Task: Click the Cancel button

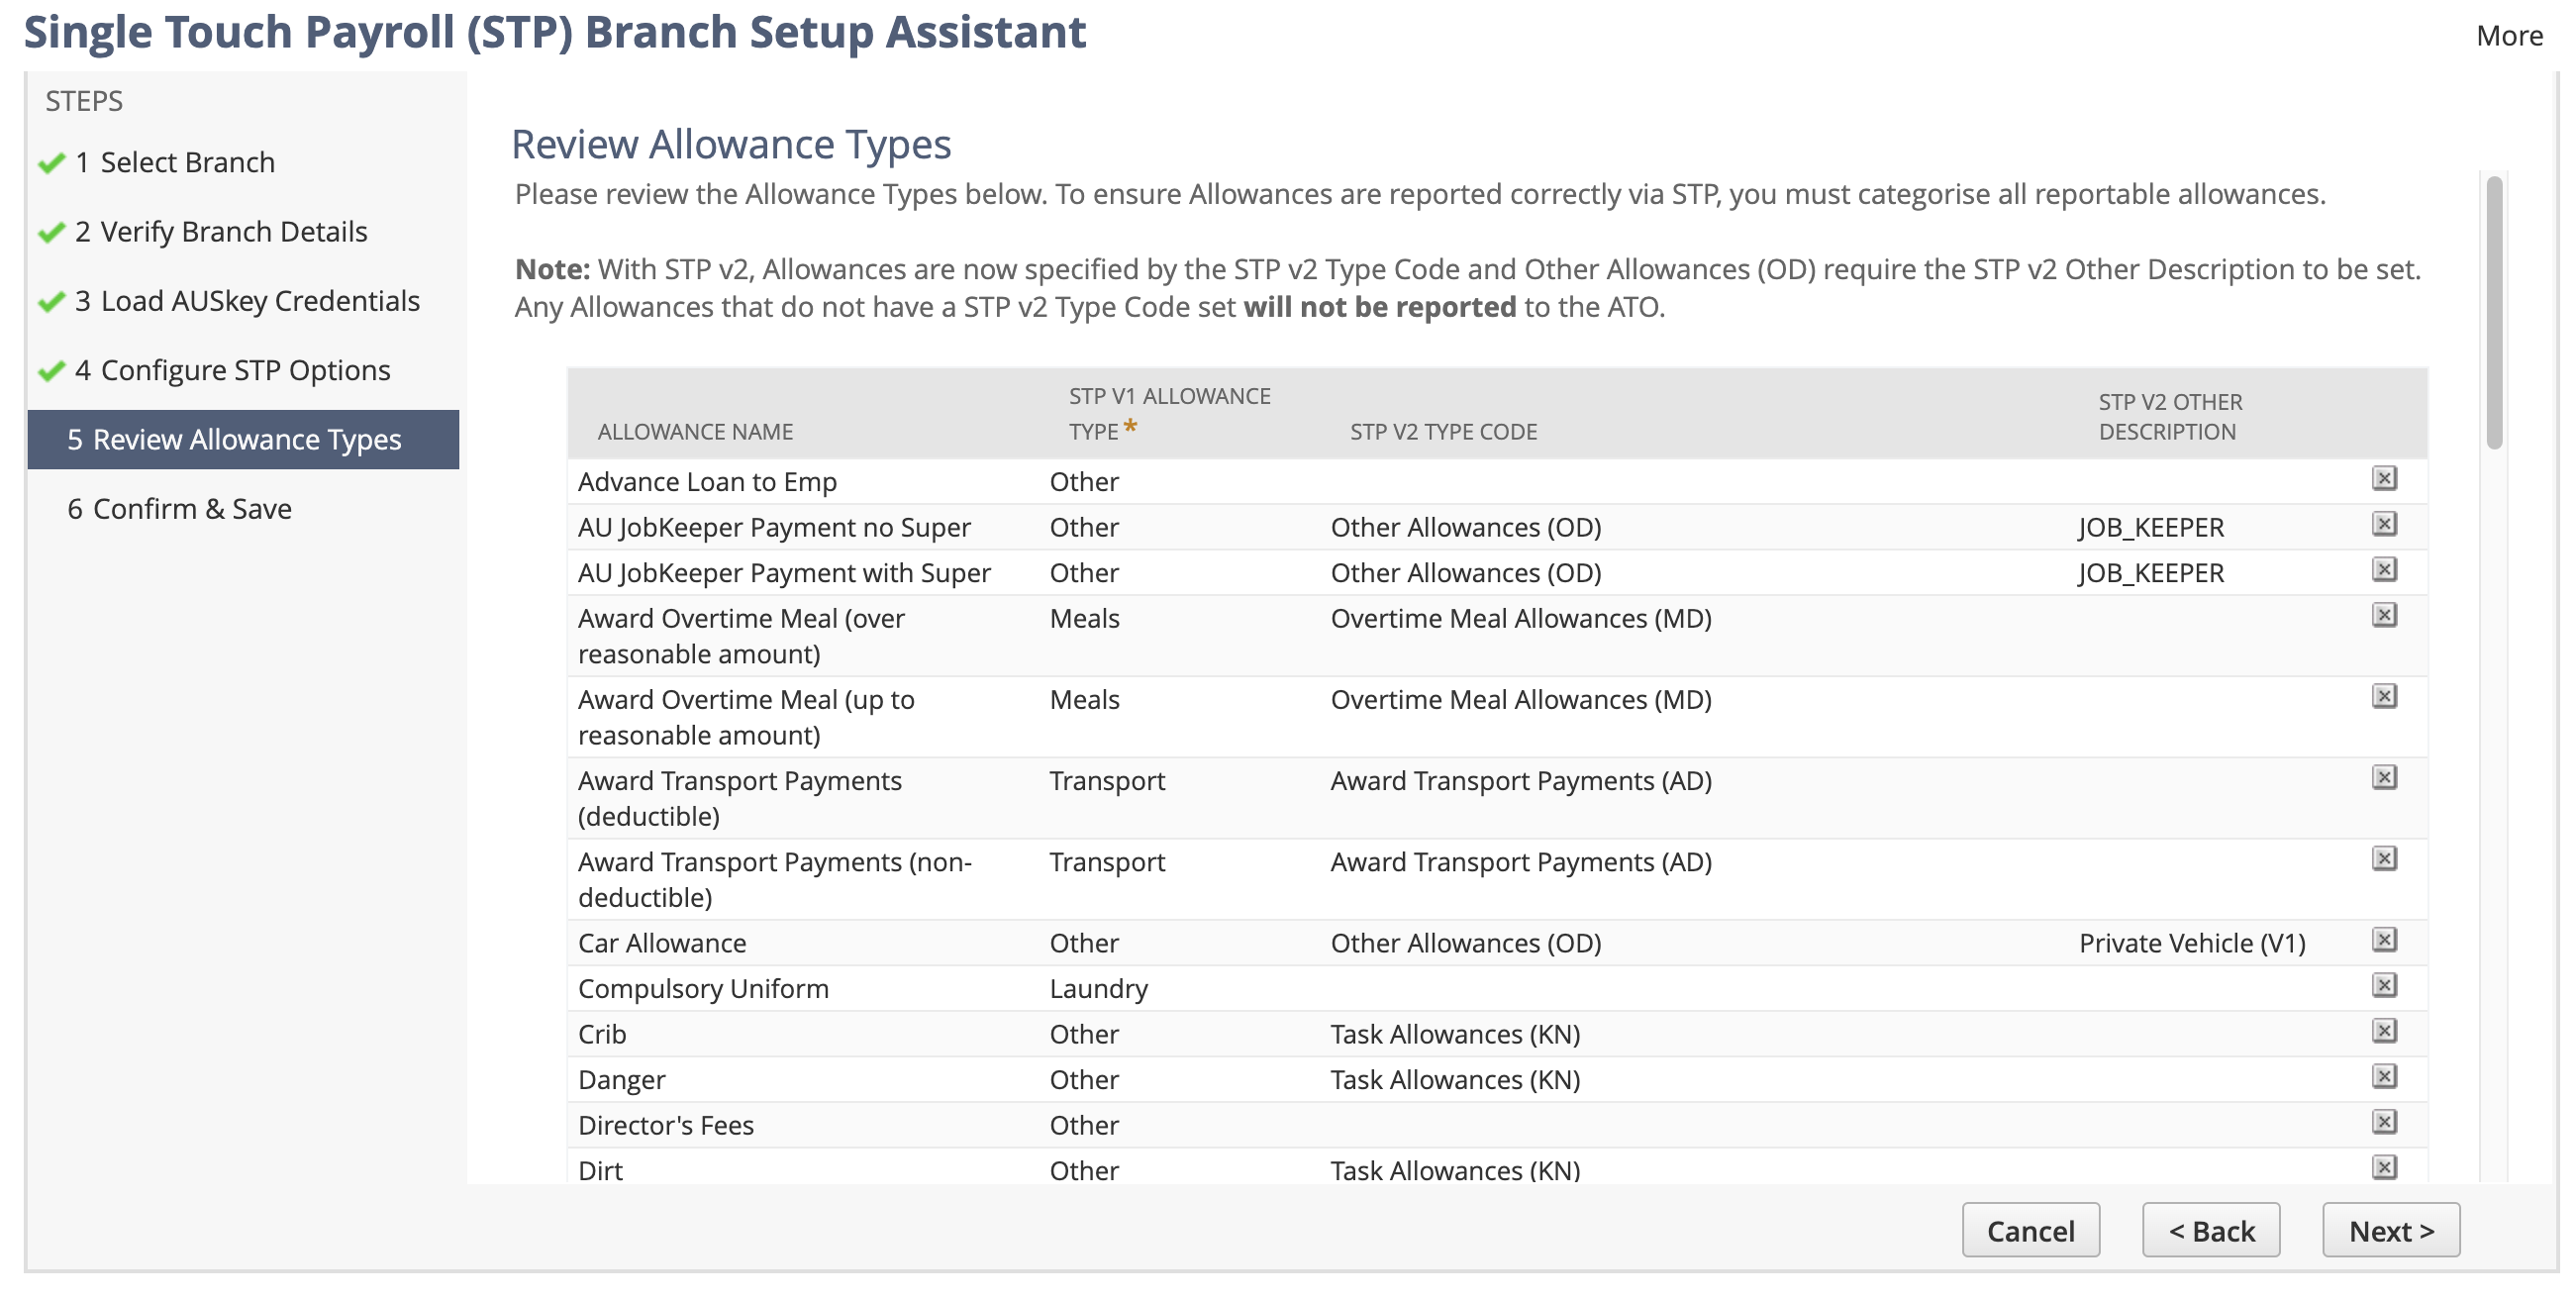Action: tap(2030, 1230)
